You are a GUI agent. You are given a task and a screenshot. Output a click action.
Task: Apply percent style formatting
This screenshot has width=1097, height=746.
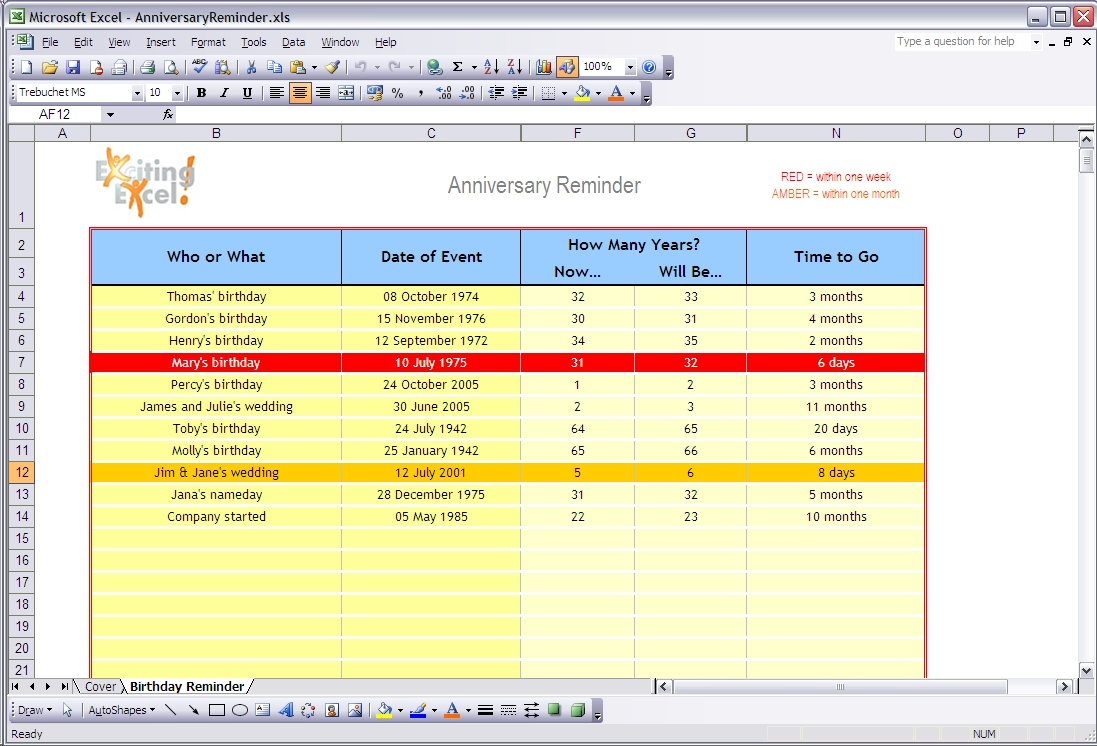click(396, 92)
